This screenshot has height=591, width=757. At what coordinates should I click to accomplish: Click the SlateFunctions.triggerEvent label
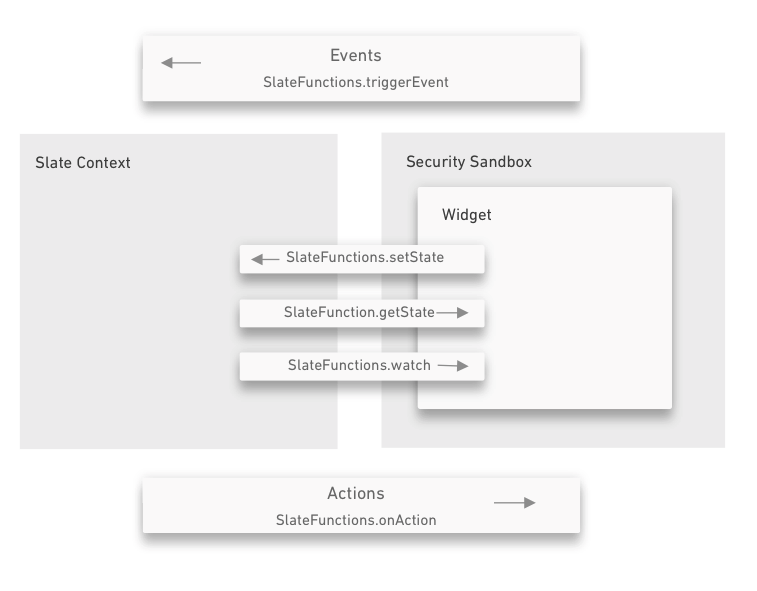(x=356, y=82)
